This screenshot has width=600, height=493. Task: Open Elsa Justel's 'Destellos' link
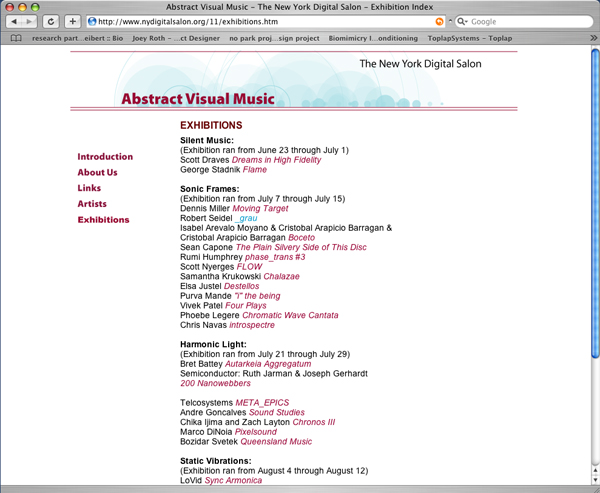pyautogui.click(x=241, y=286)
